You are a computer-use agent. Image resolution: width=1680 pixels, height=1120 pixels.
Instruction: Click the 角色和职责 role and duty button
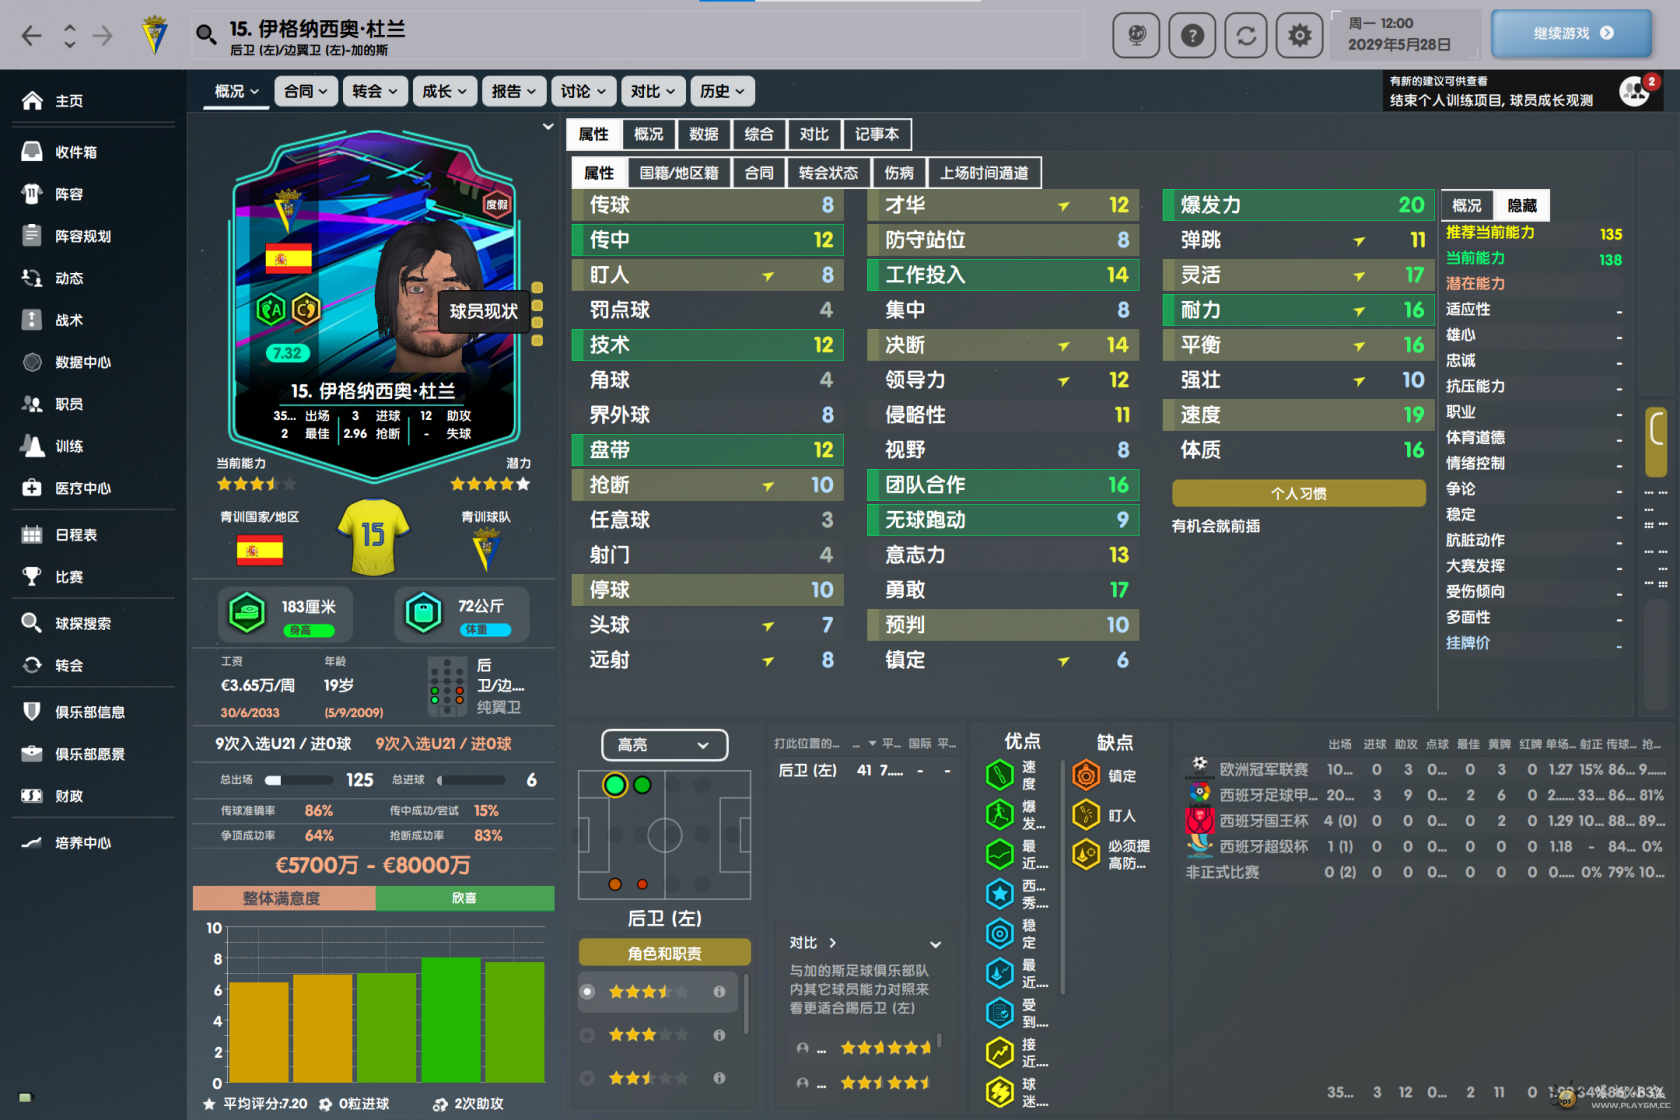tap(664, 953)
